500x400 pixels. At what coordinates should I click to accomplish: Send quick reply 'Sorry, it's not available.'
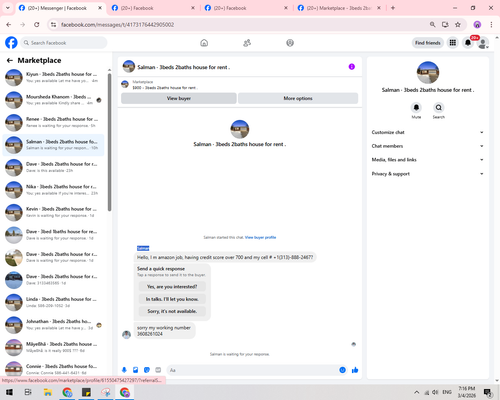(172, 311)
